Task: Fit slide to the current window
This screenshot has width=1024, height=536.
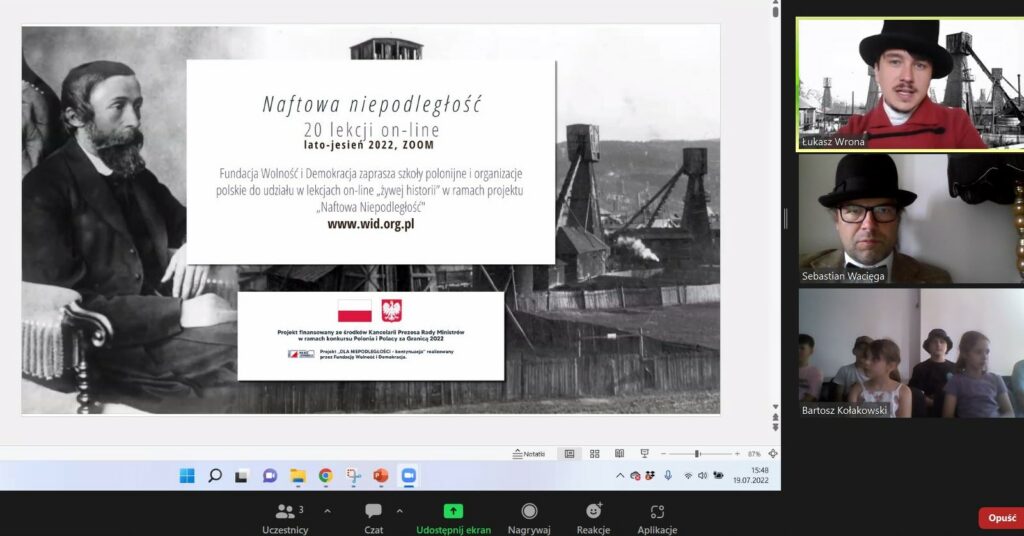Action: pyautogui.click(x=773, y=453)
